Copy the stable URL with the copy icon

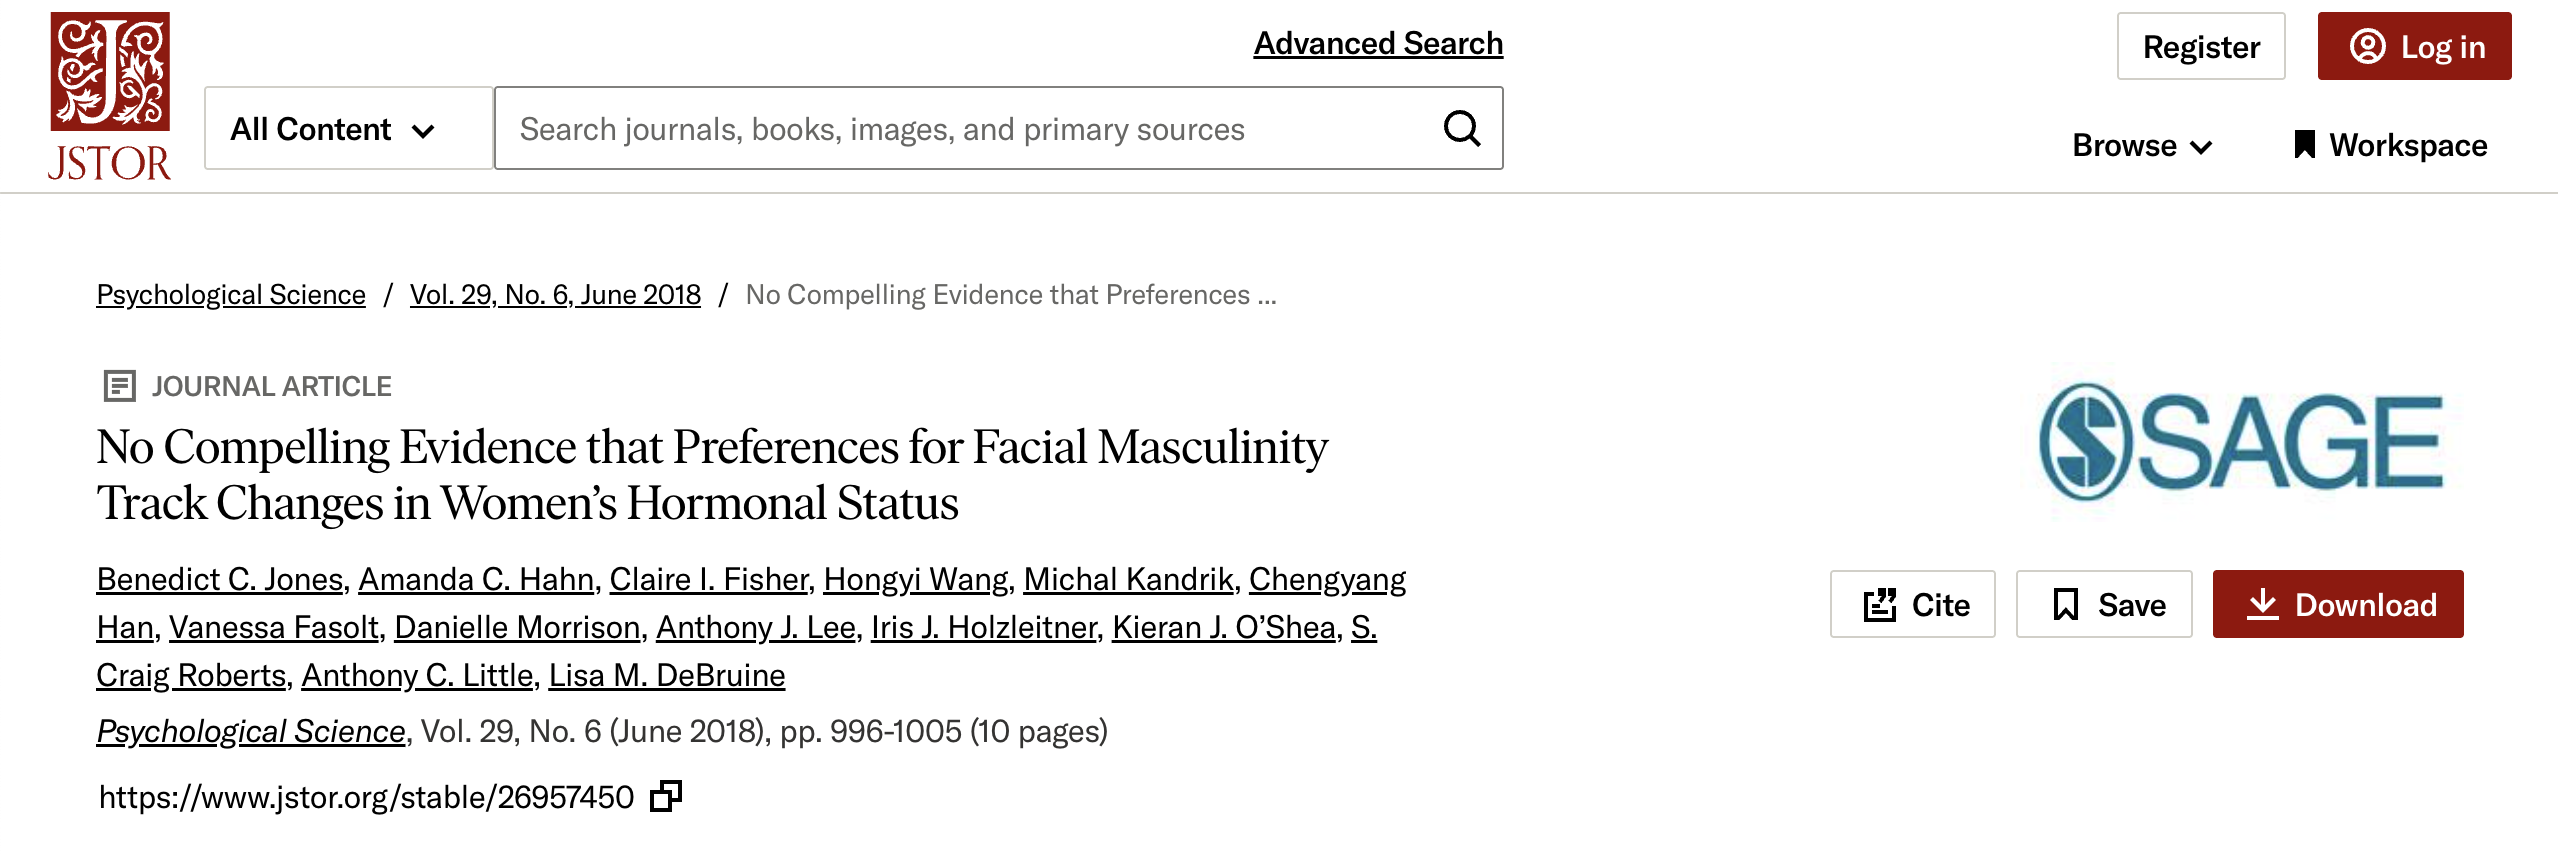666,796
